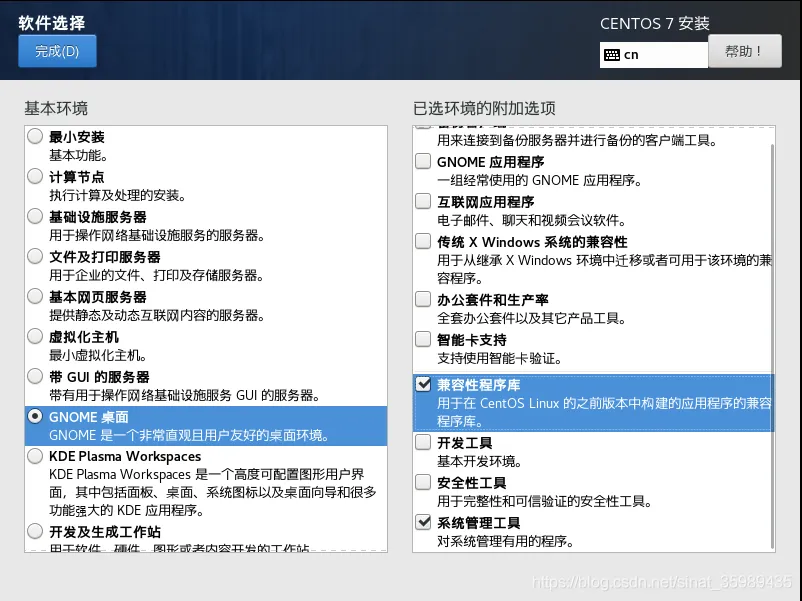Click the keyboard layout icon beside cn

(612, 55)
